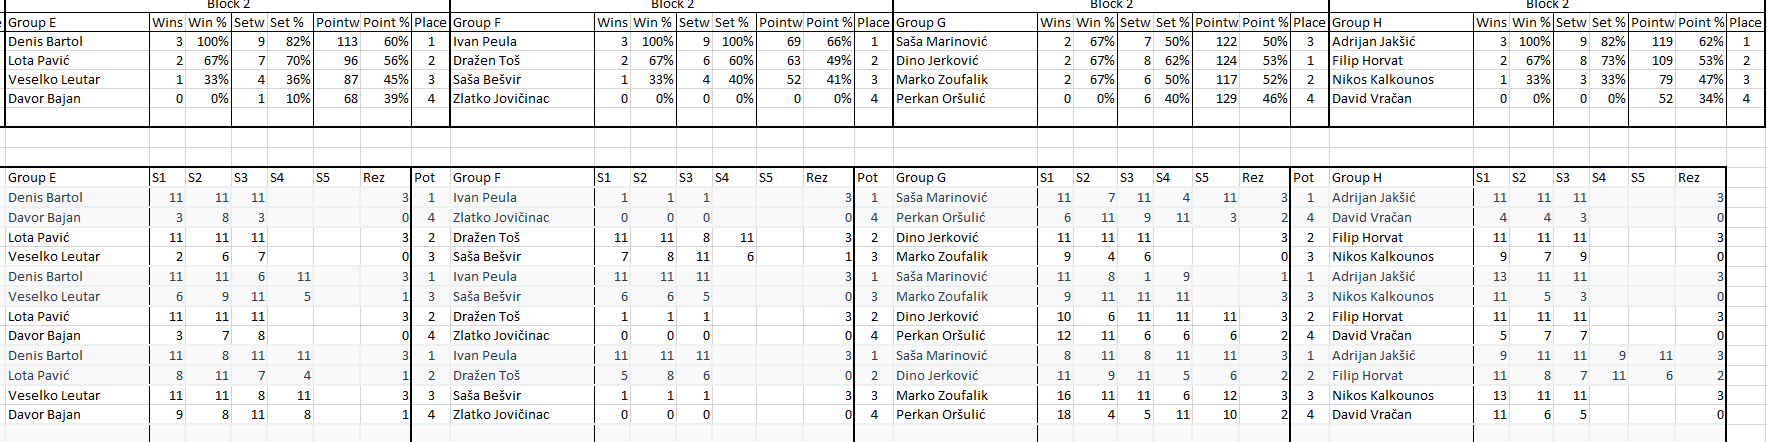Click Marko Zoufalik's Pointw value 117
The width and height of the screenshot is (1767, 442).
point(1226,80)
